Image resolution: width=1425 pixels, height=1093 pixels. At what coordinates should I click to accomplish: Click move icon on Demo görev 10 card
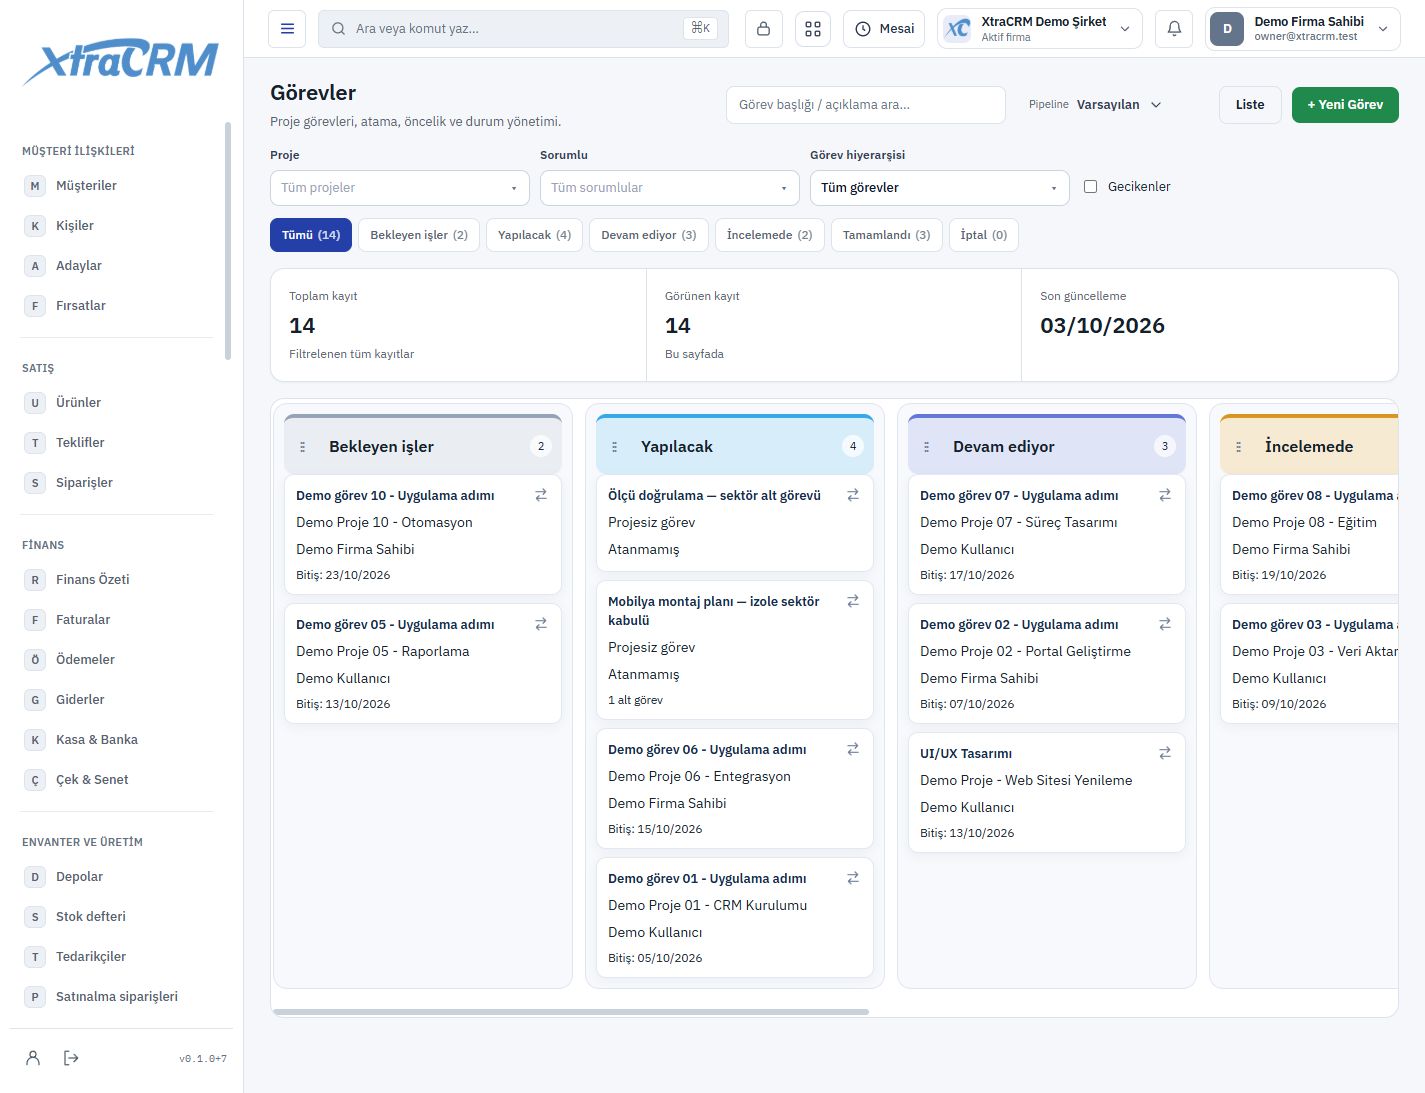click(x=541, y=495)
